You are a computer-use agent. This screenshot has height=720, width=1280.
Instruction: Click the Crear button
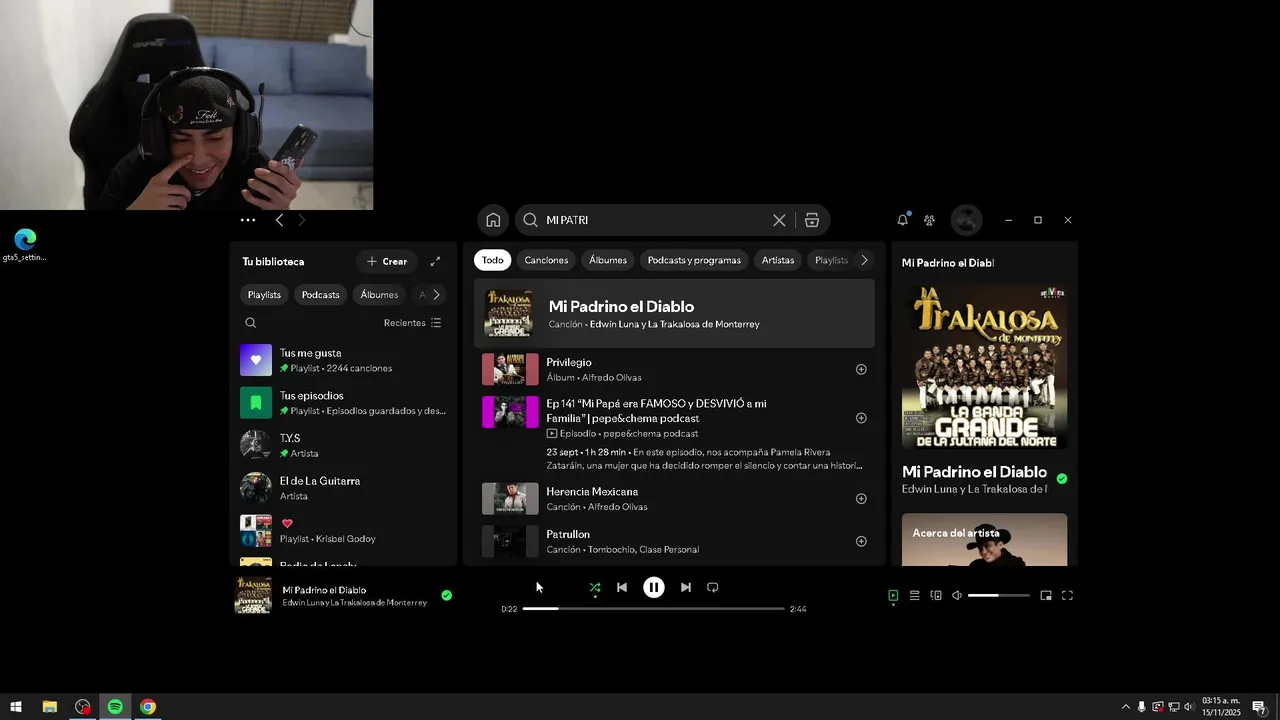[387, 261]
